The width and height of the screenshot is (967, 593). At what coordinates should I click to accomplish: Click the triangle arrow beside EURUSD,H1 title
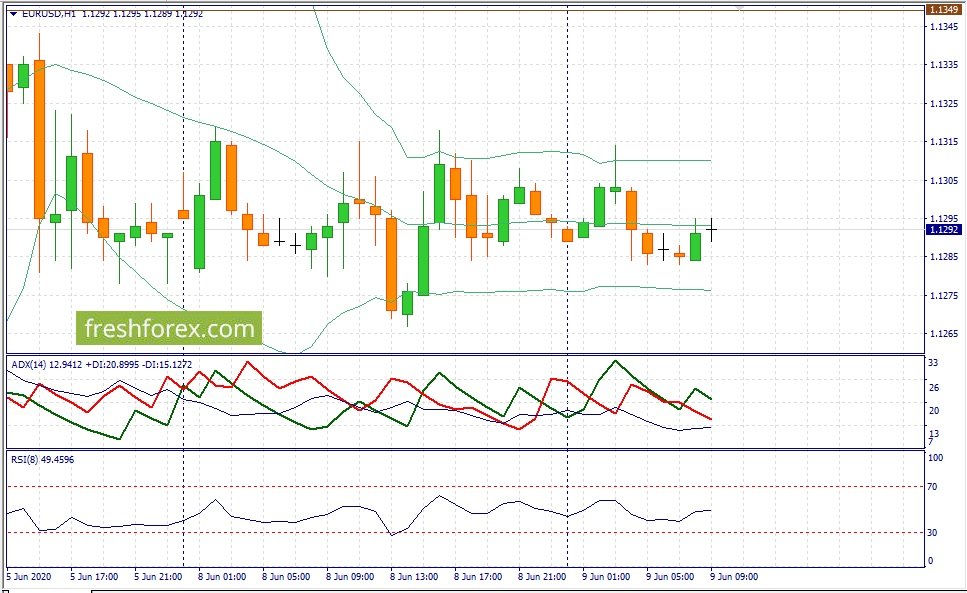pos(13,14)
